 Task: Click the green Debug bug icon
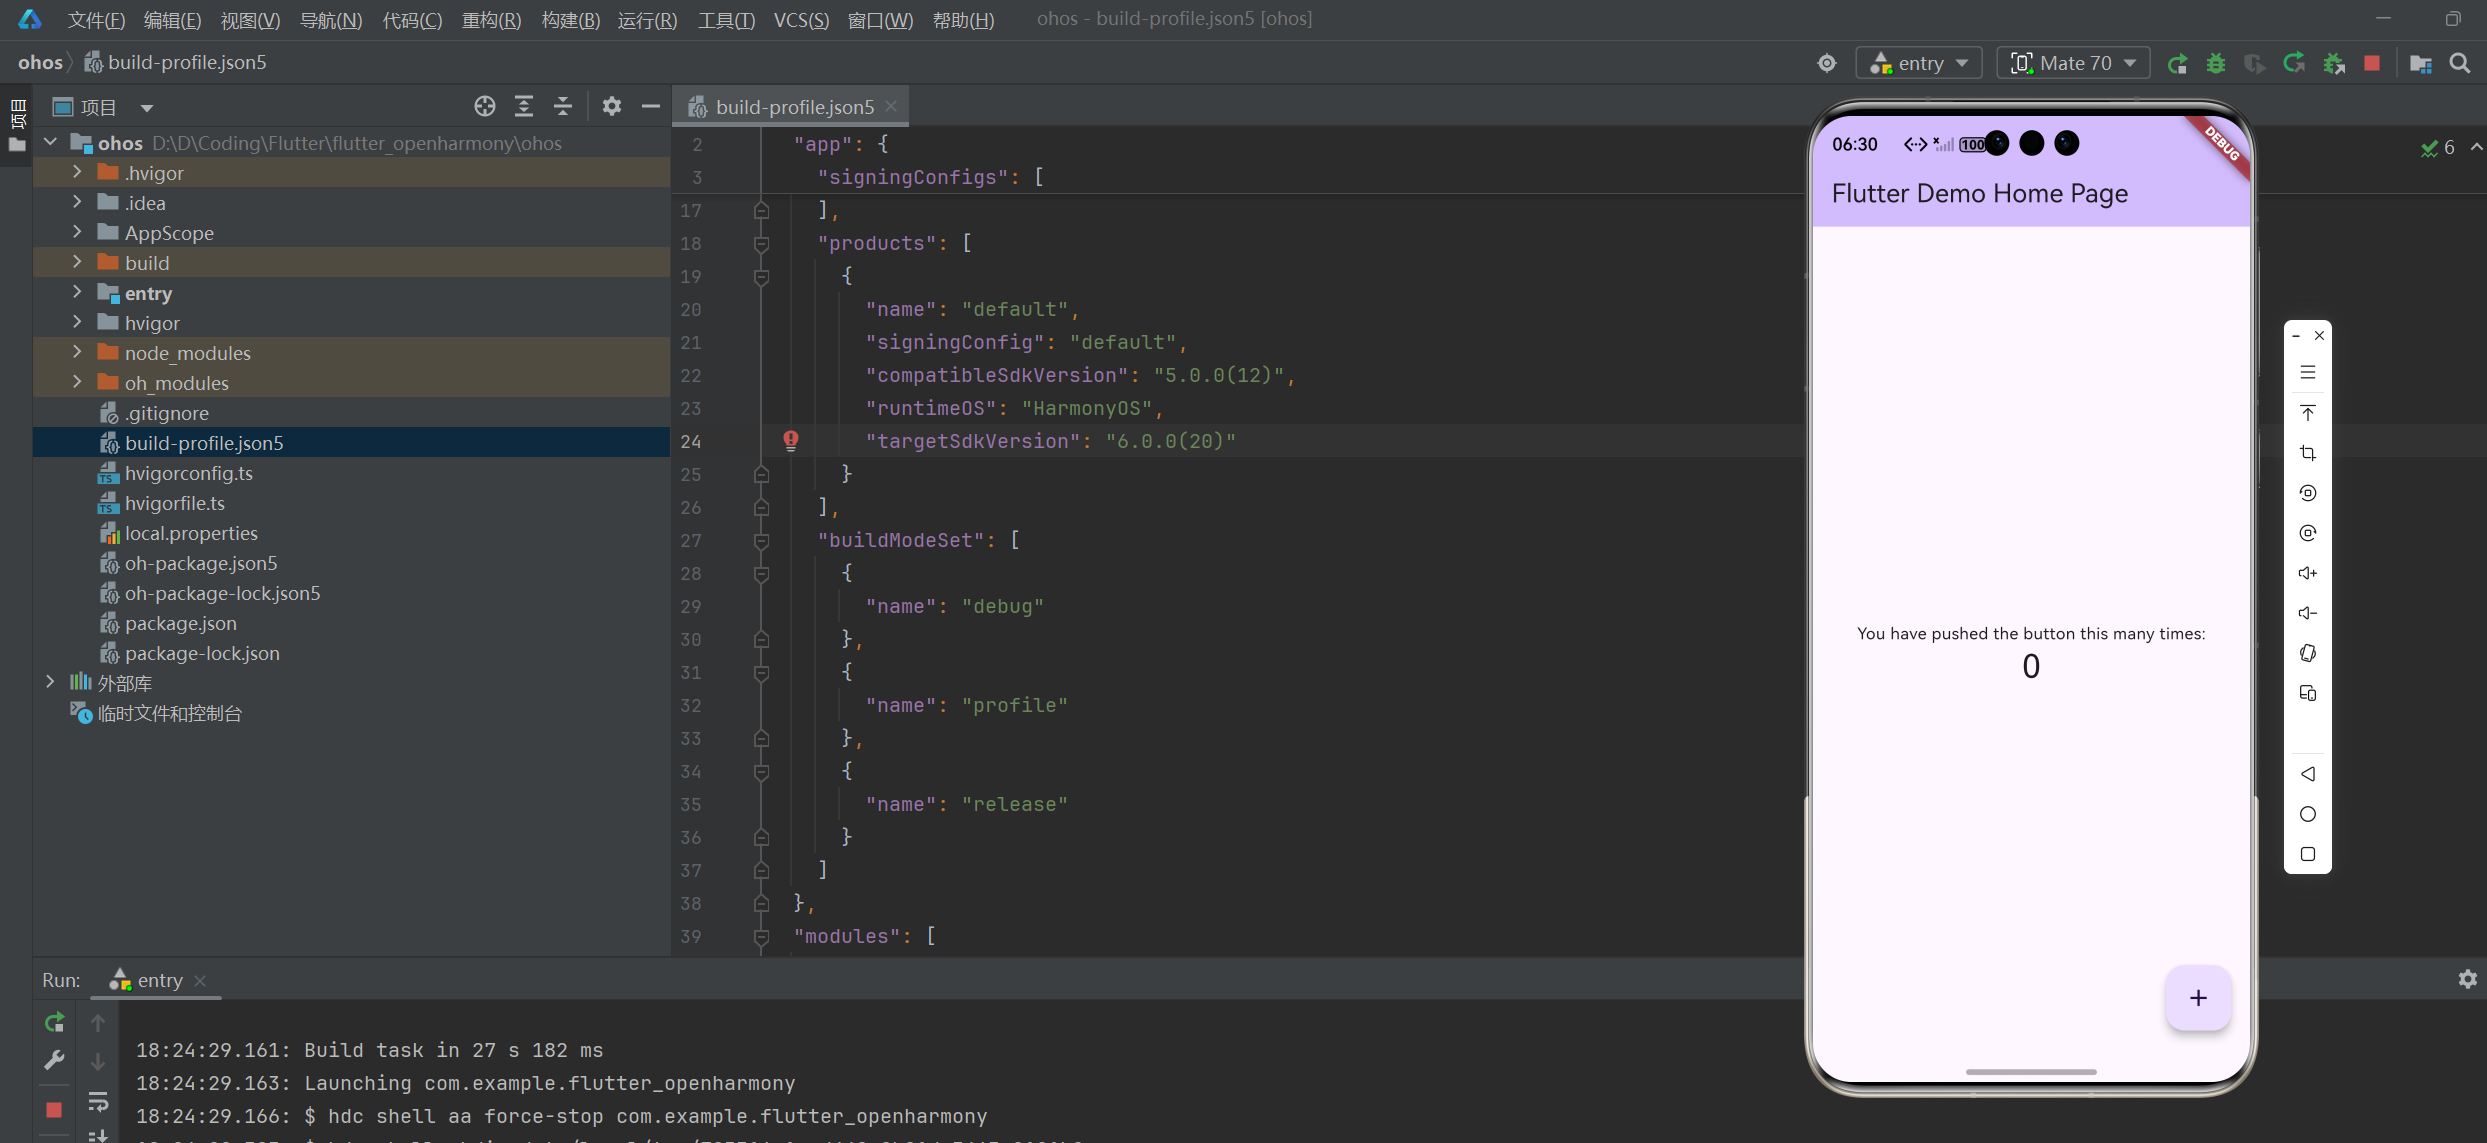(x=2216, y=63)
